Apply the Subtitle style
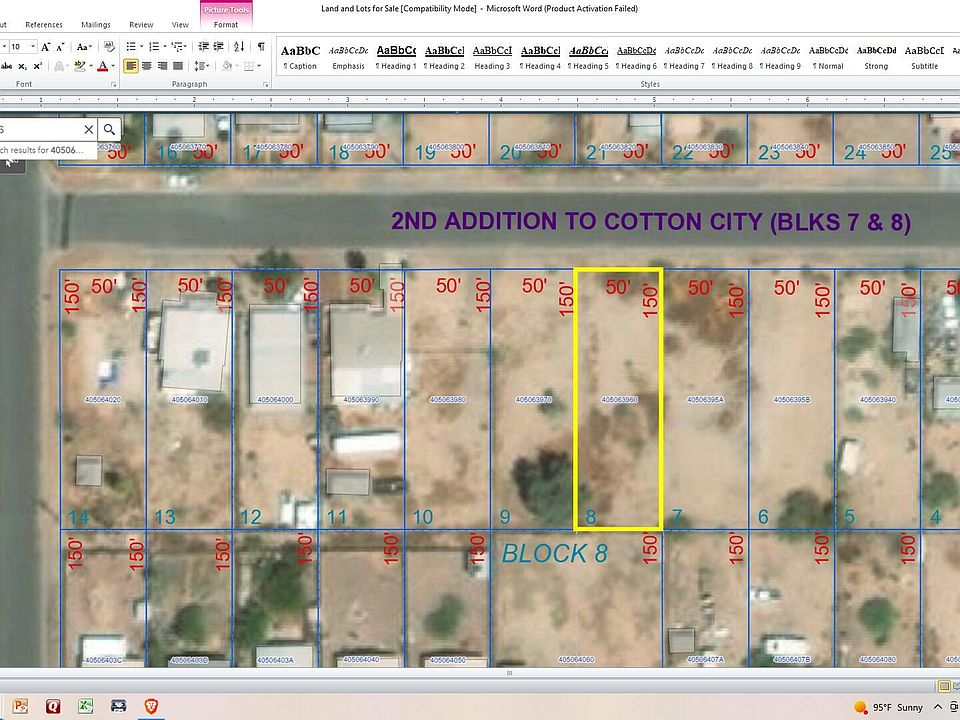Screen dimensions: 960x720 pyautogui.click(x=924, y=58)
